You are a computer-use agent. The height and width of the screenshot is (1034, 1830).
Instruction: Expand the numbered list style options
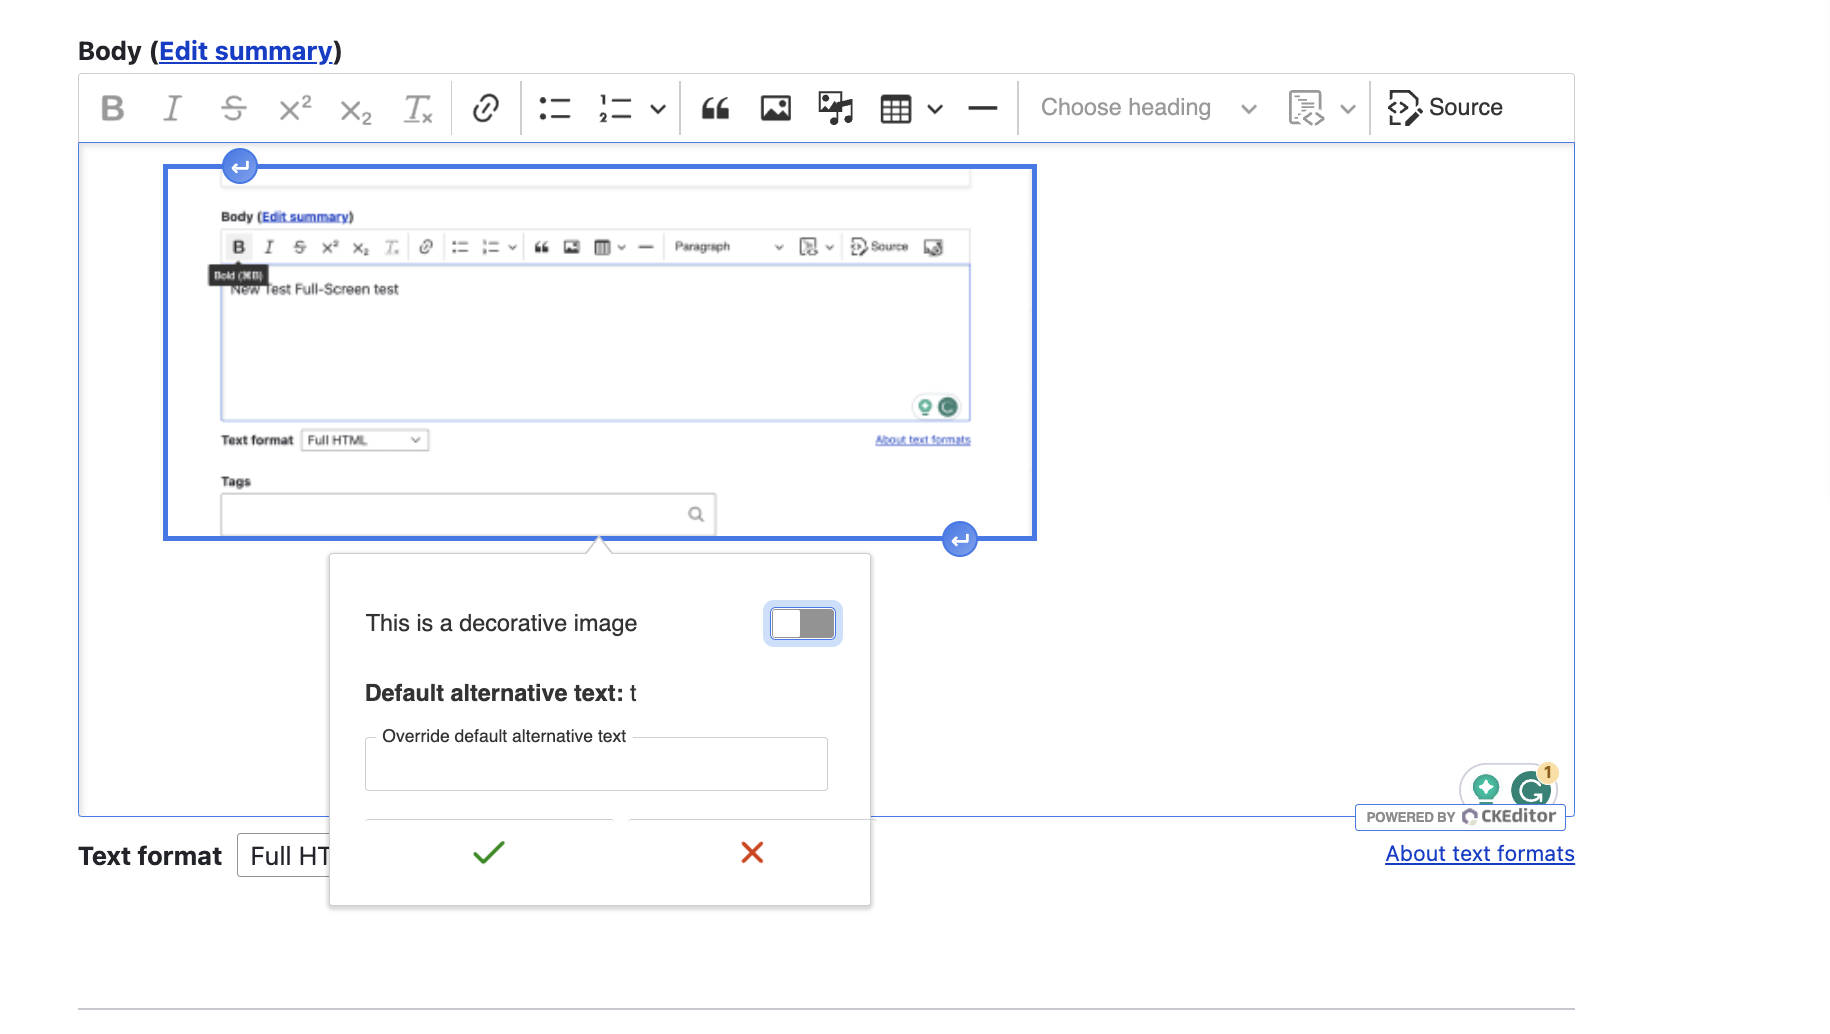(x=658, y=109)
